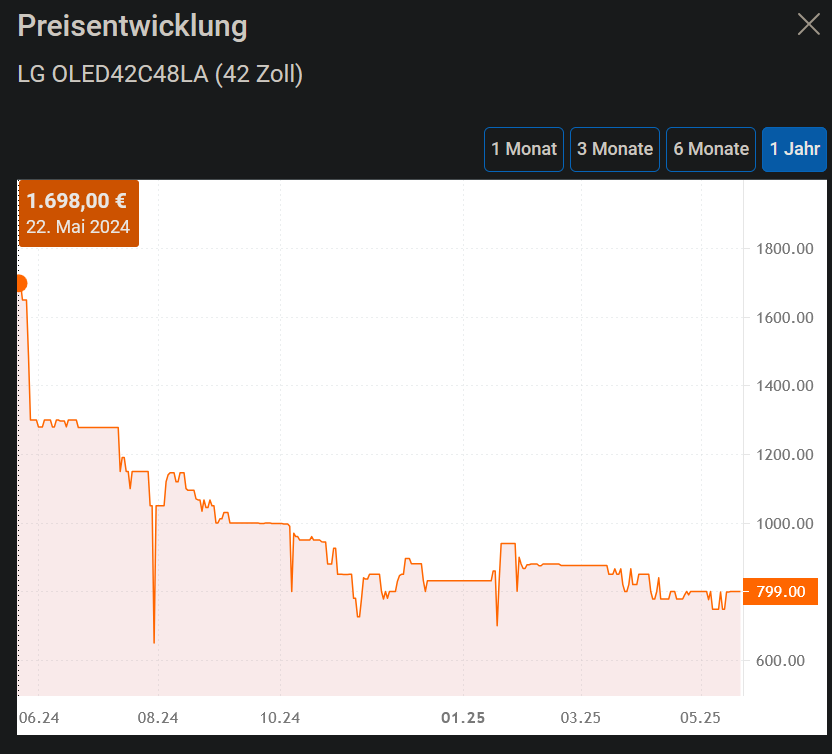Viewport: 832px width, 754px height.
Task: Switch to the 1 Monat view
Action: (523, 148)
